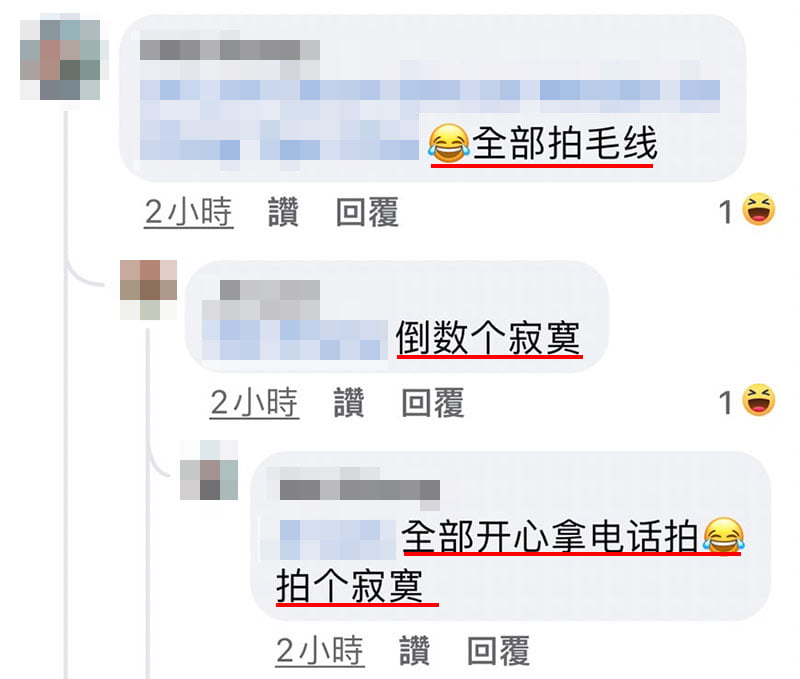Open the top commenter's blurred name
The height and width of the screenshot is (679, 800).
point(230,50)
